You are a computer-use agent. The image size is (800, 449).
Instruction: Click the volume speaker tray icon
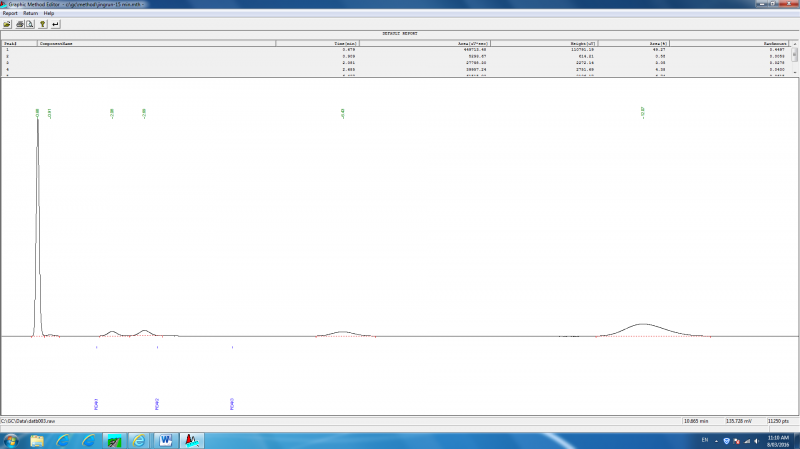coord(757,441)
